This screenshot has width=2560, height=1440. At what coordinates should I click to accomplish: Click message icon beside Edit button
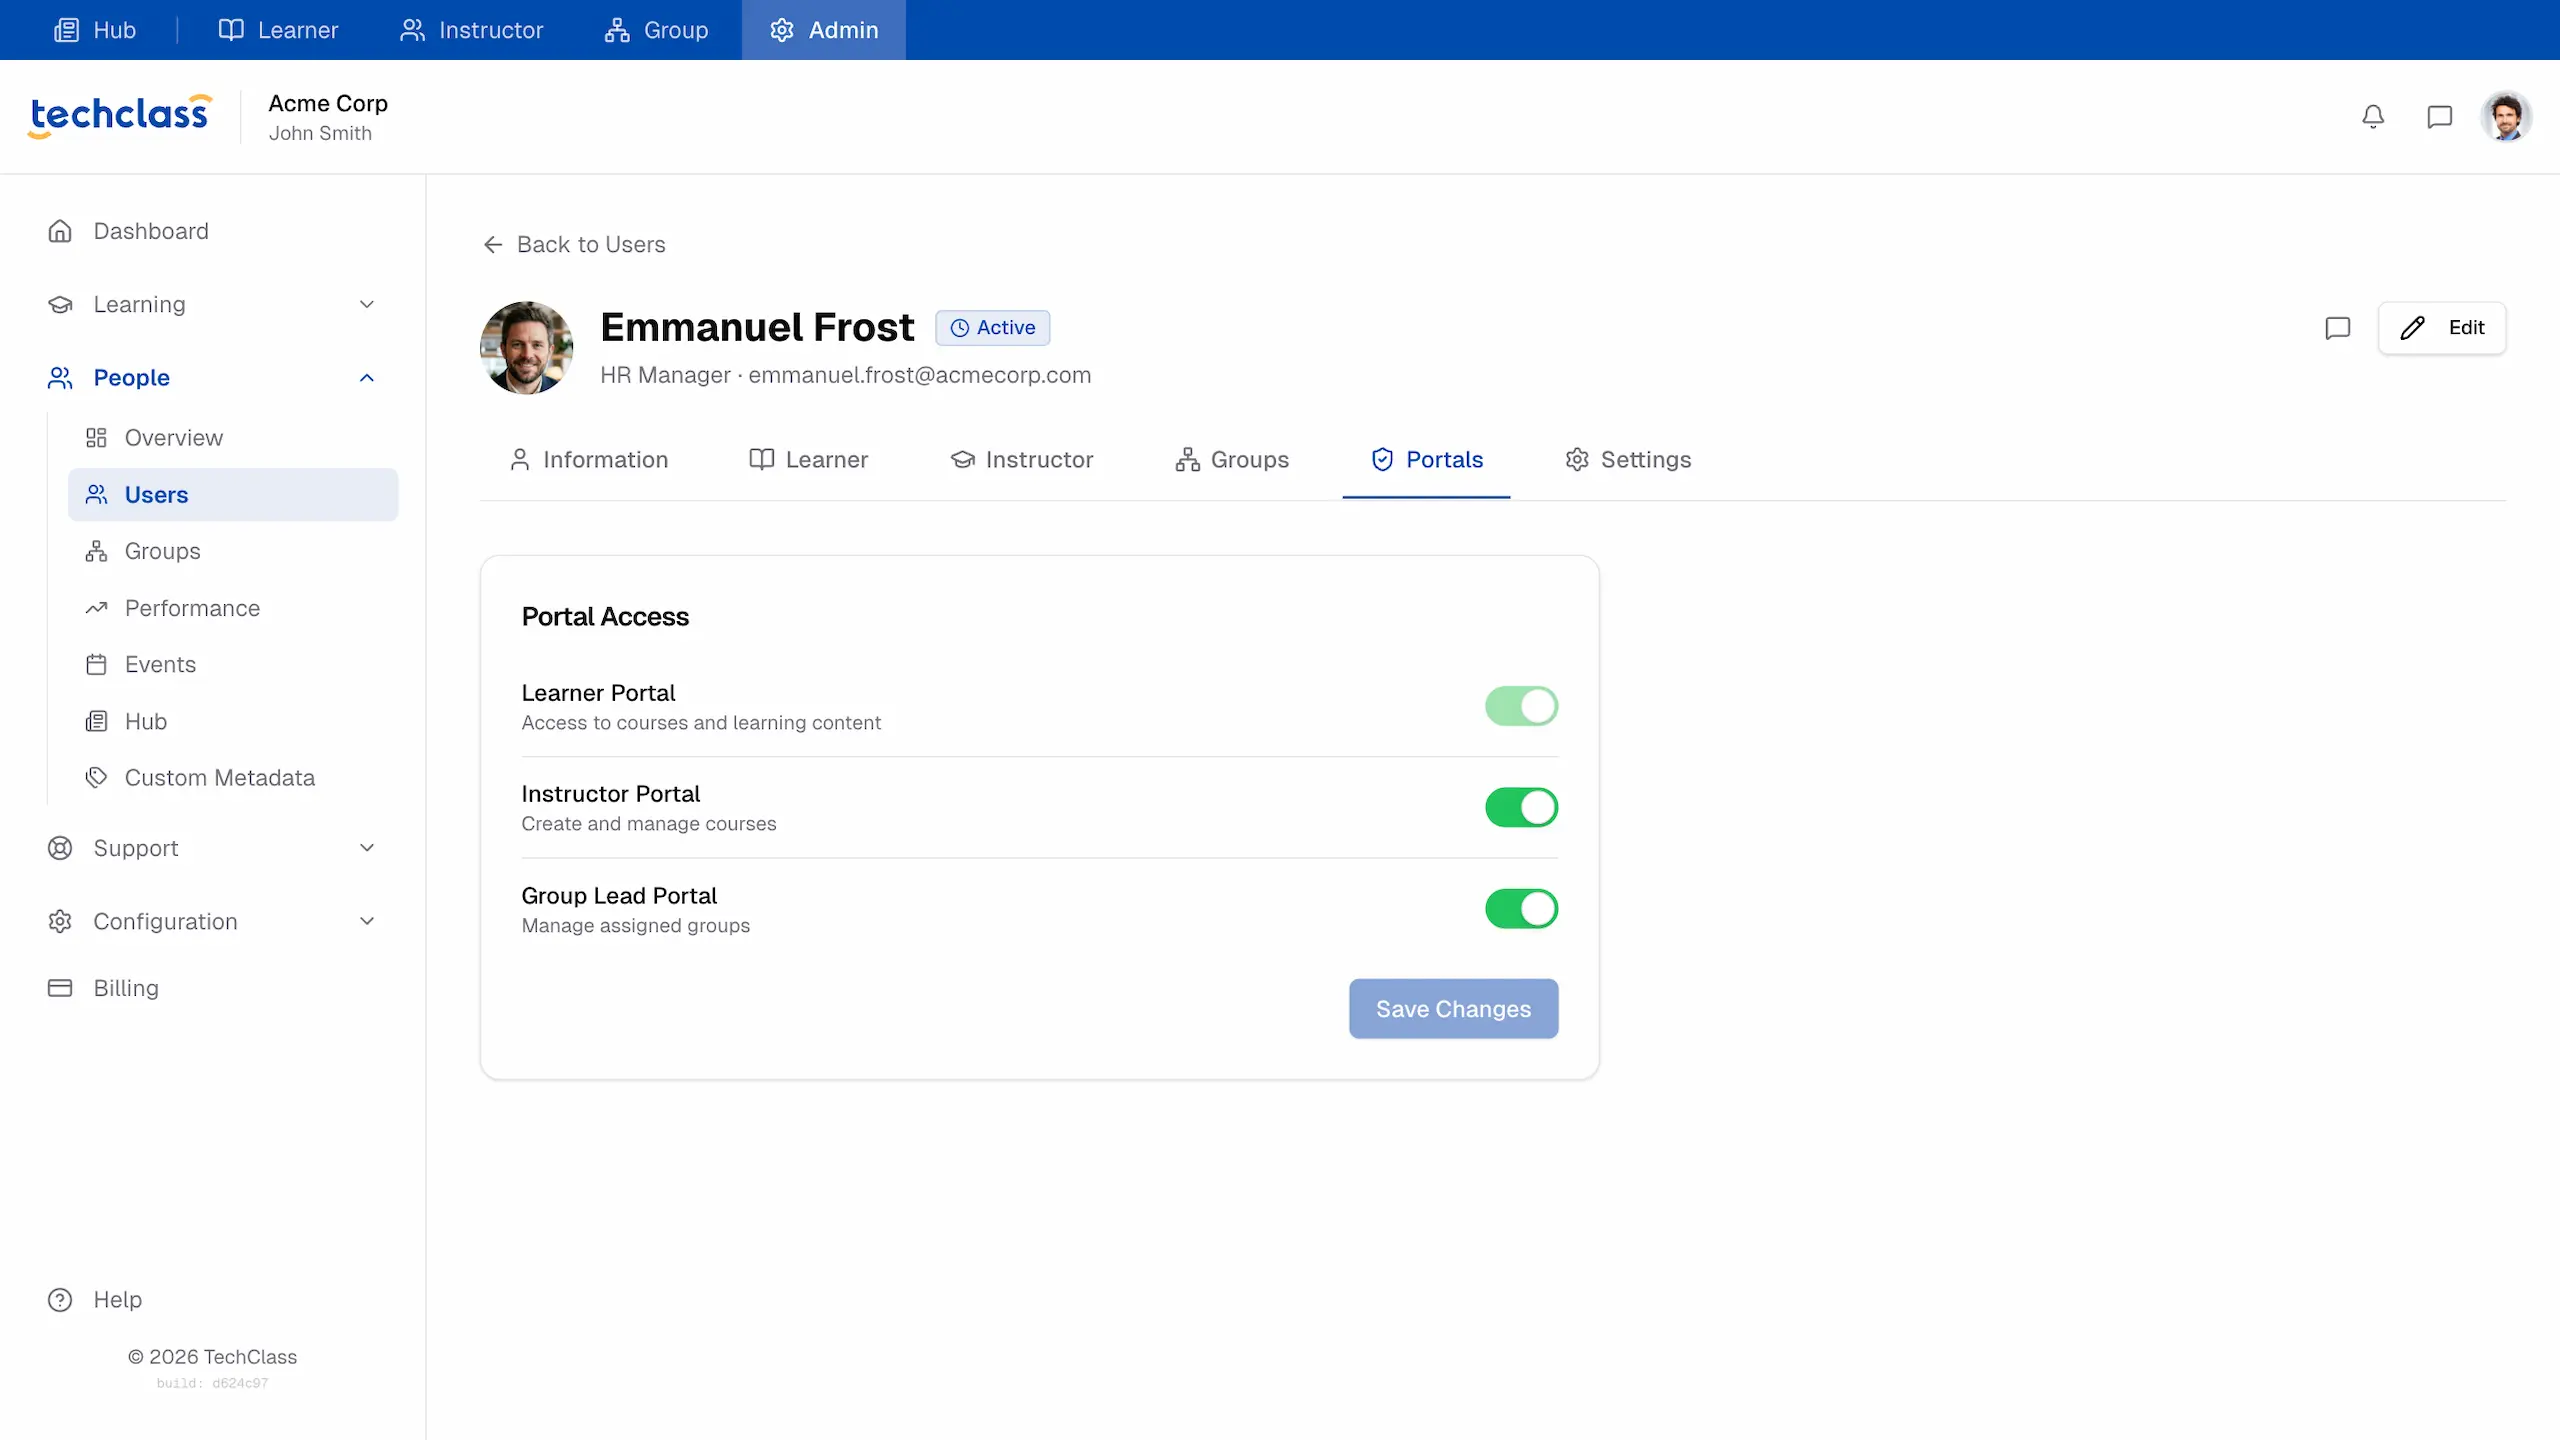[2337, 328]
